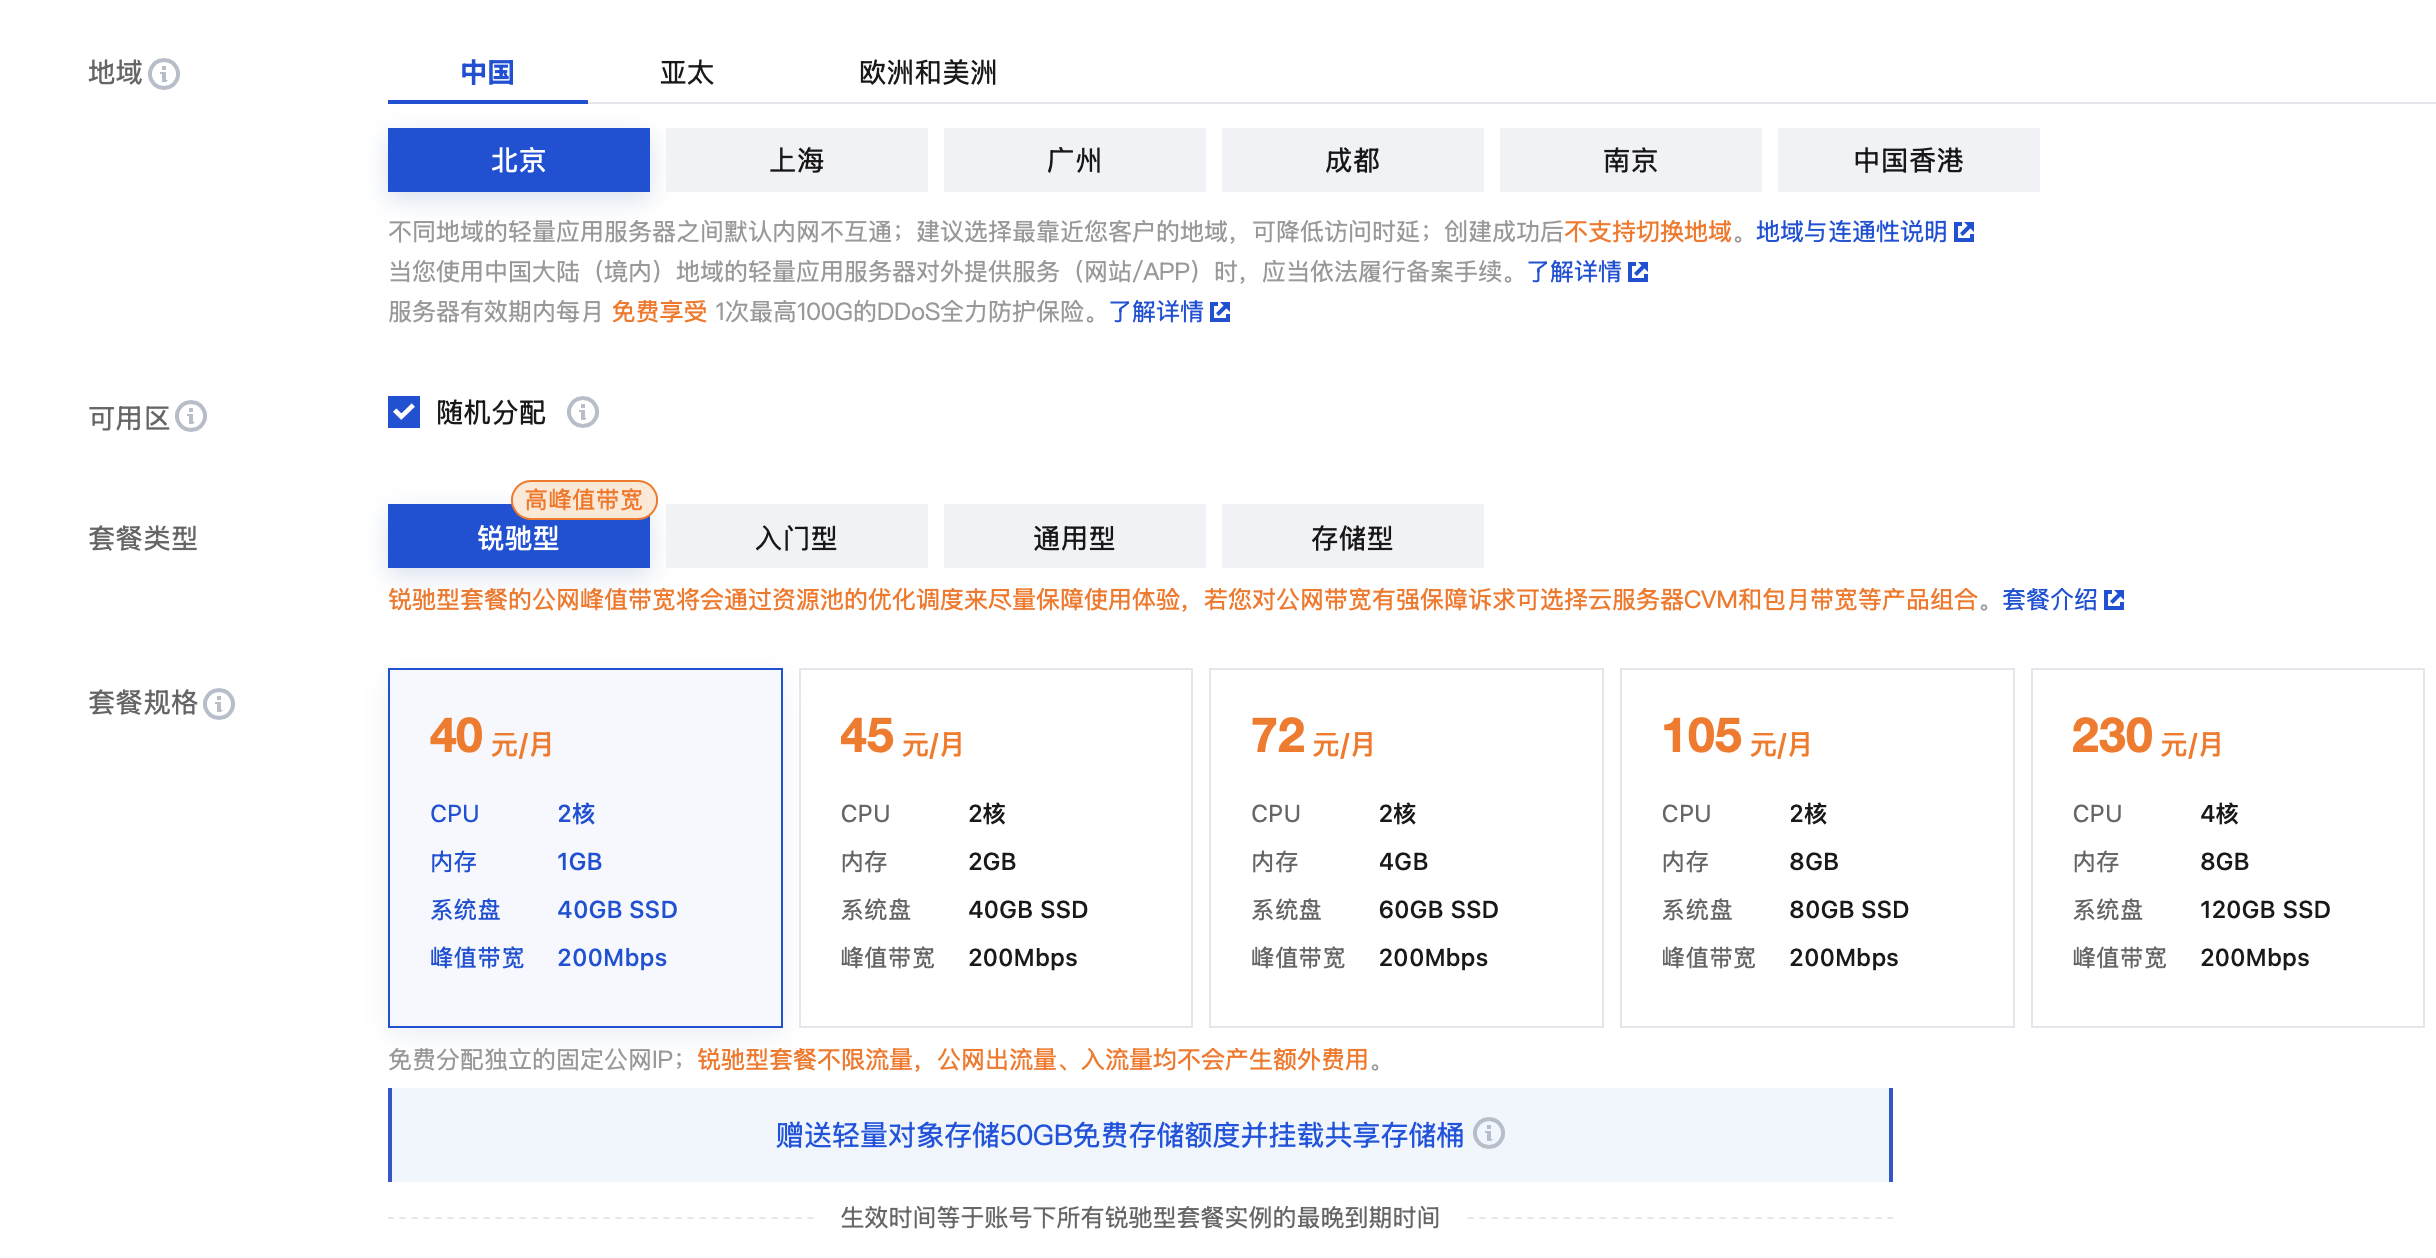Select 上海 region button
This screenshot has width=2436, height=1258.
pyautogui.click(x=796, y=160)
